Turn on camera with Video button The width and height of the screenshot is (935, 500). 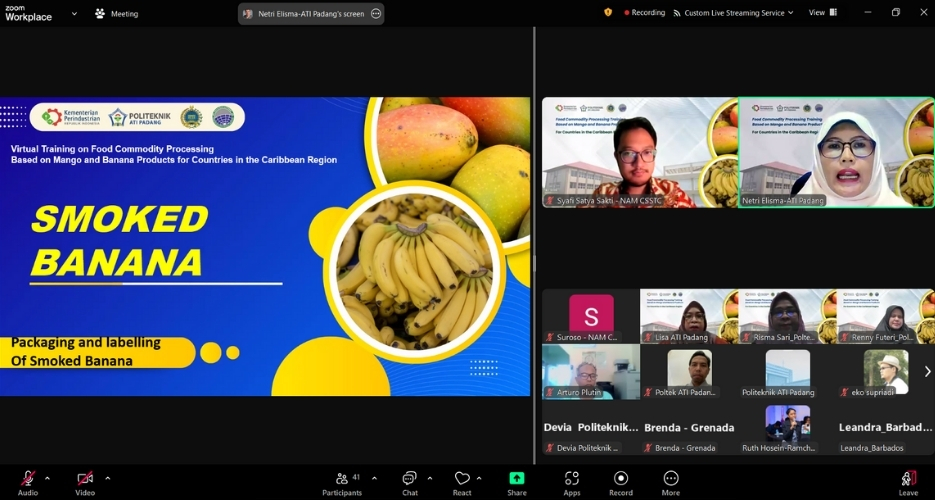(85, 479)
